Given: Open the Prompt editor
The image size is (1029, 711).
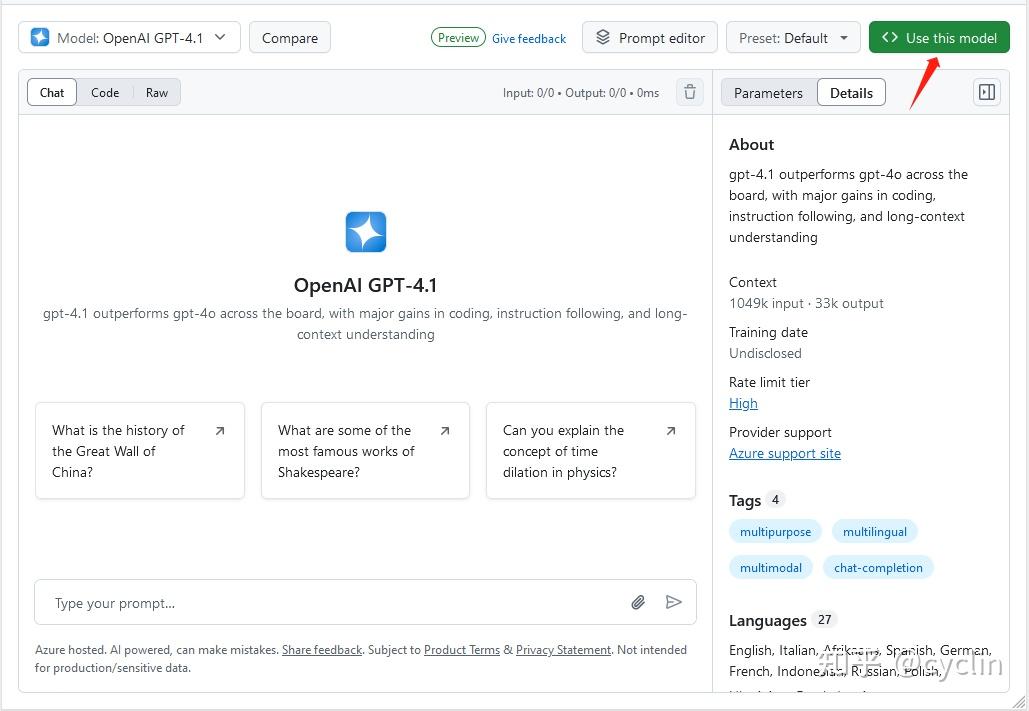Looking at the screenshot, I should click(650, 38).
